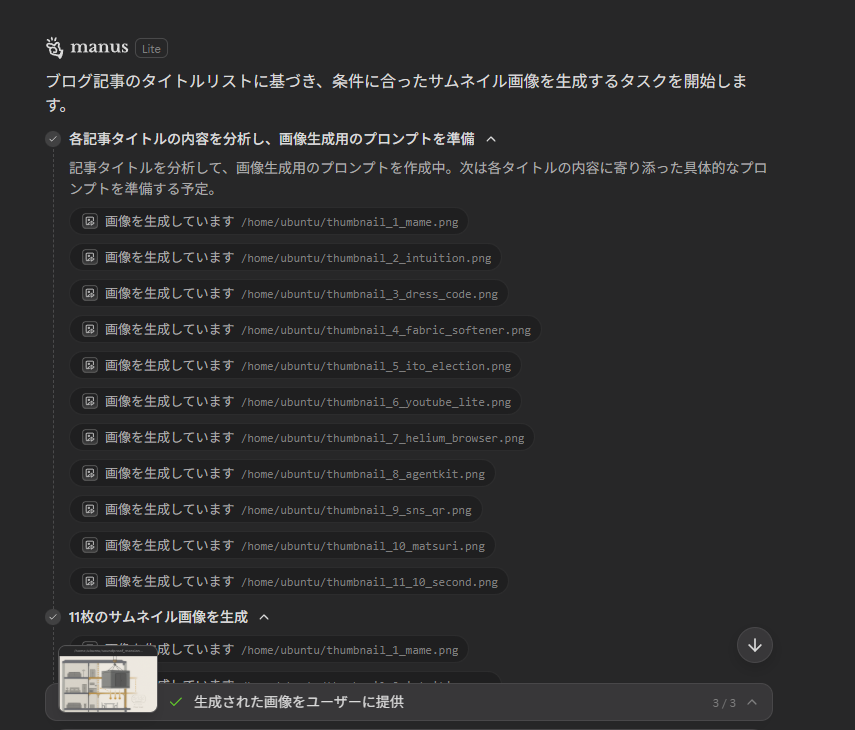
Task: Click the image icon on thumbnail_1_mame.png item
Action: (x=90, y=221)
